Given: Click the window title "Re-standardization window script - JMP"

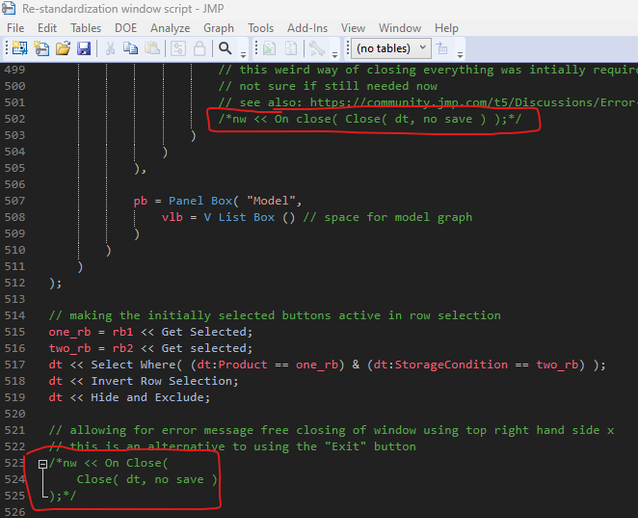Looking at the screenshot, I should [123, 9].
